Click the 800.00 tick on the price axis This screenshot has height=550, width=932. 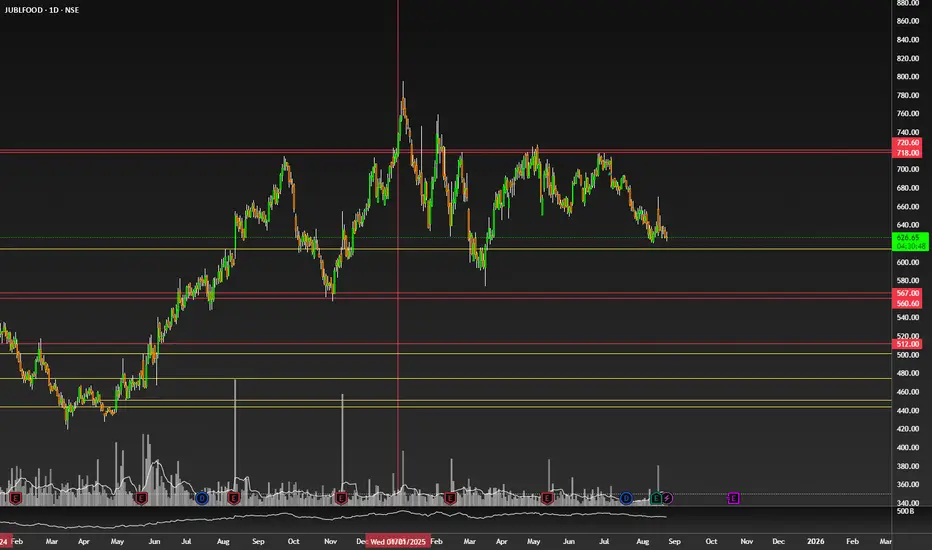coord(908,77)
